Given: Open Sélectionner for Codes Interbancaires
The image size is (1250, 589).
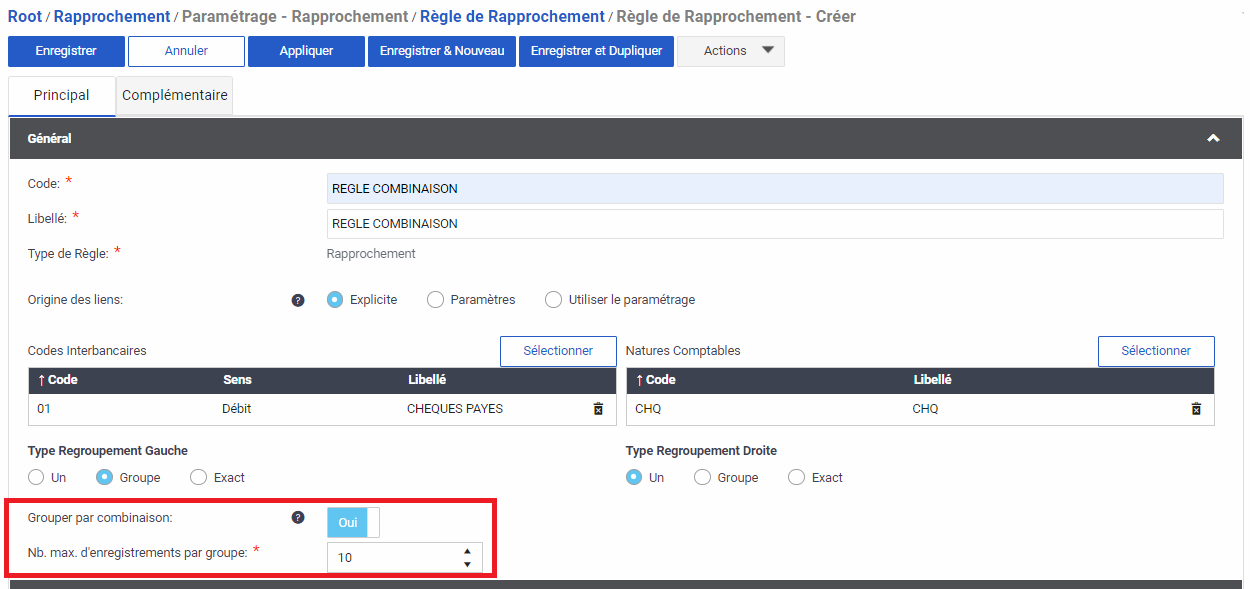Looking at the screenshot, I should 558,351.
